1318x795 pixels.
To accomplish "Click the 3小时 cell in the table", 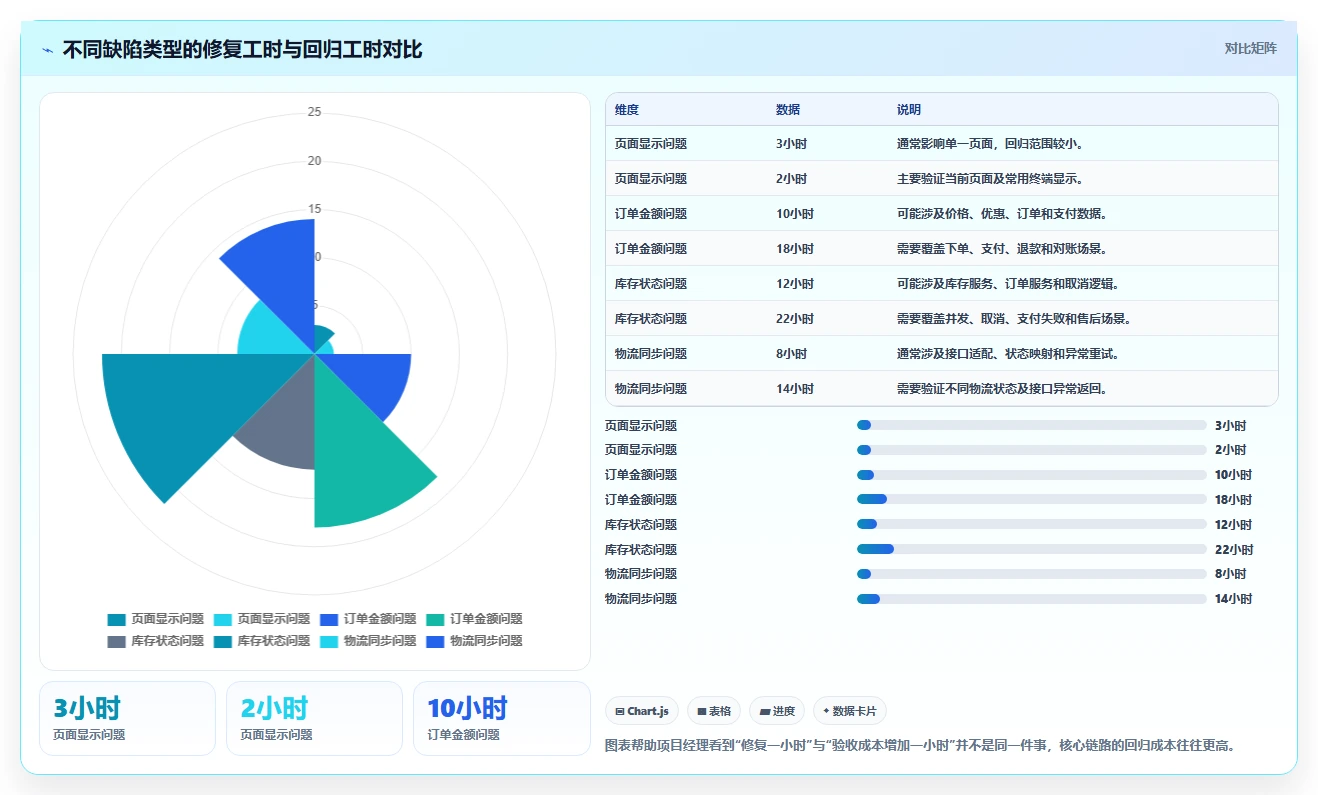I will coord(791,144).
